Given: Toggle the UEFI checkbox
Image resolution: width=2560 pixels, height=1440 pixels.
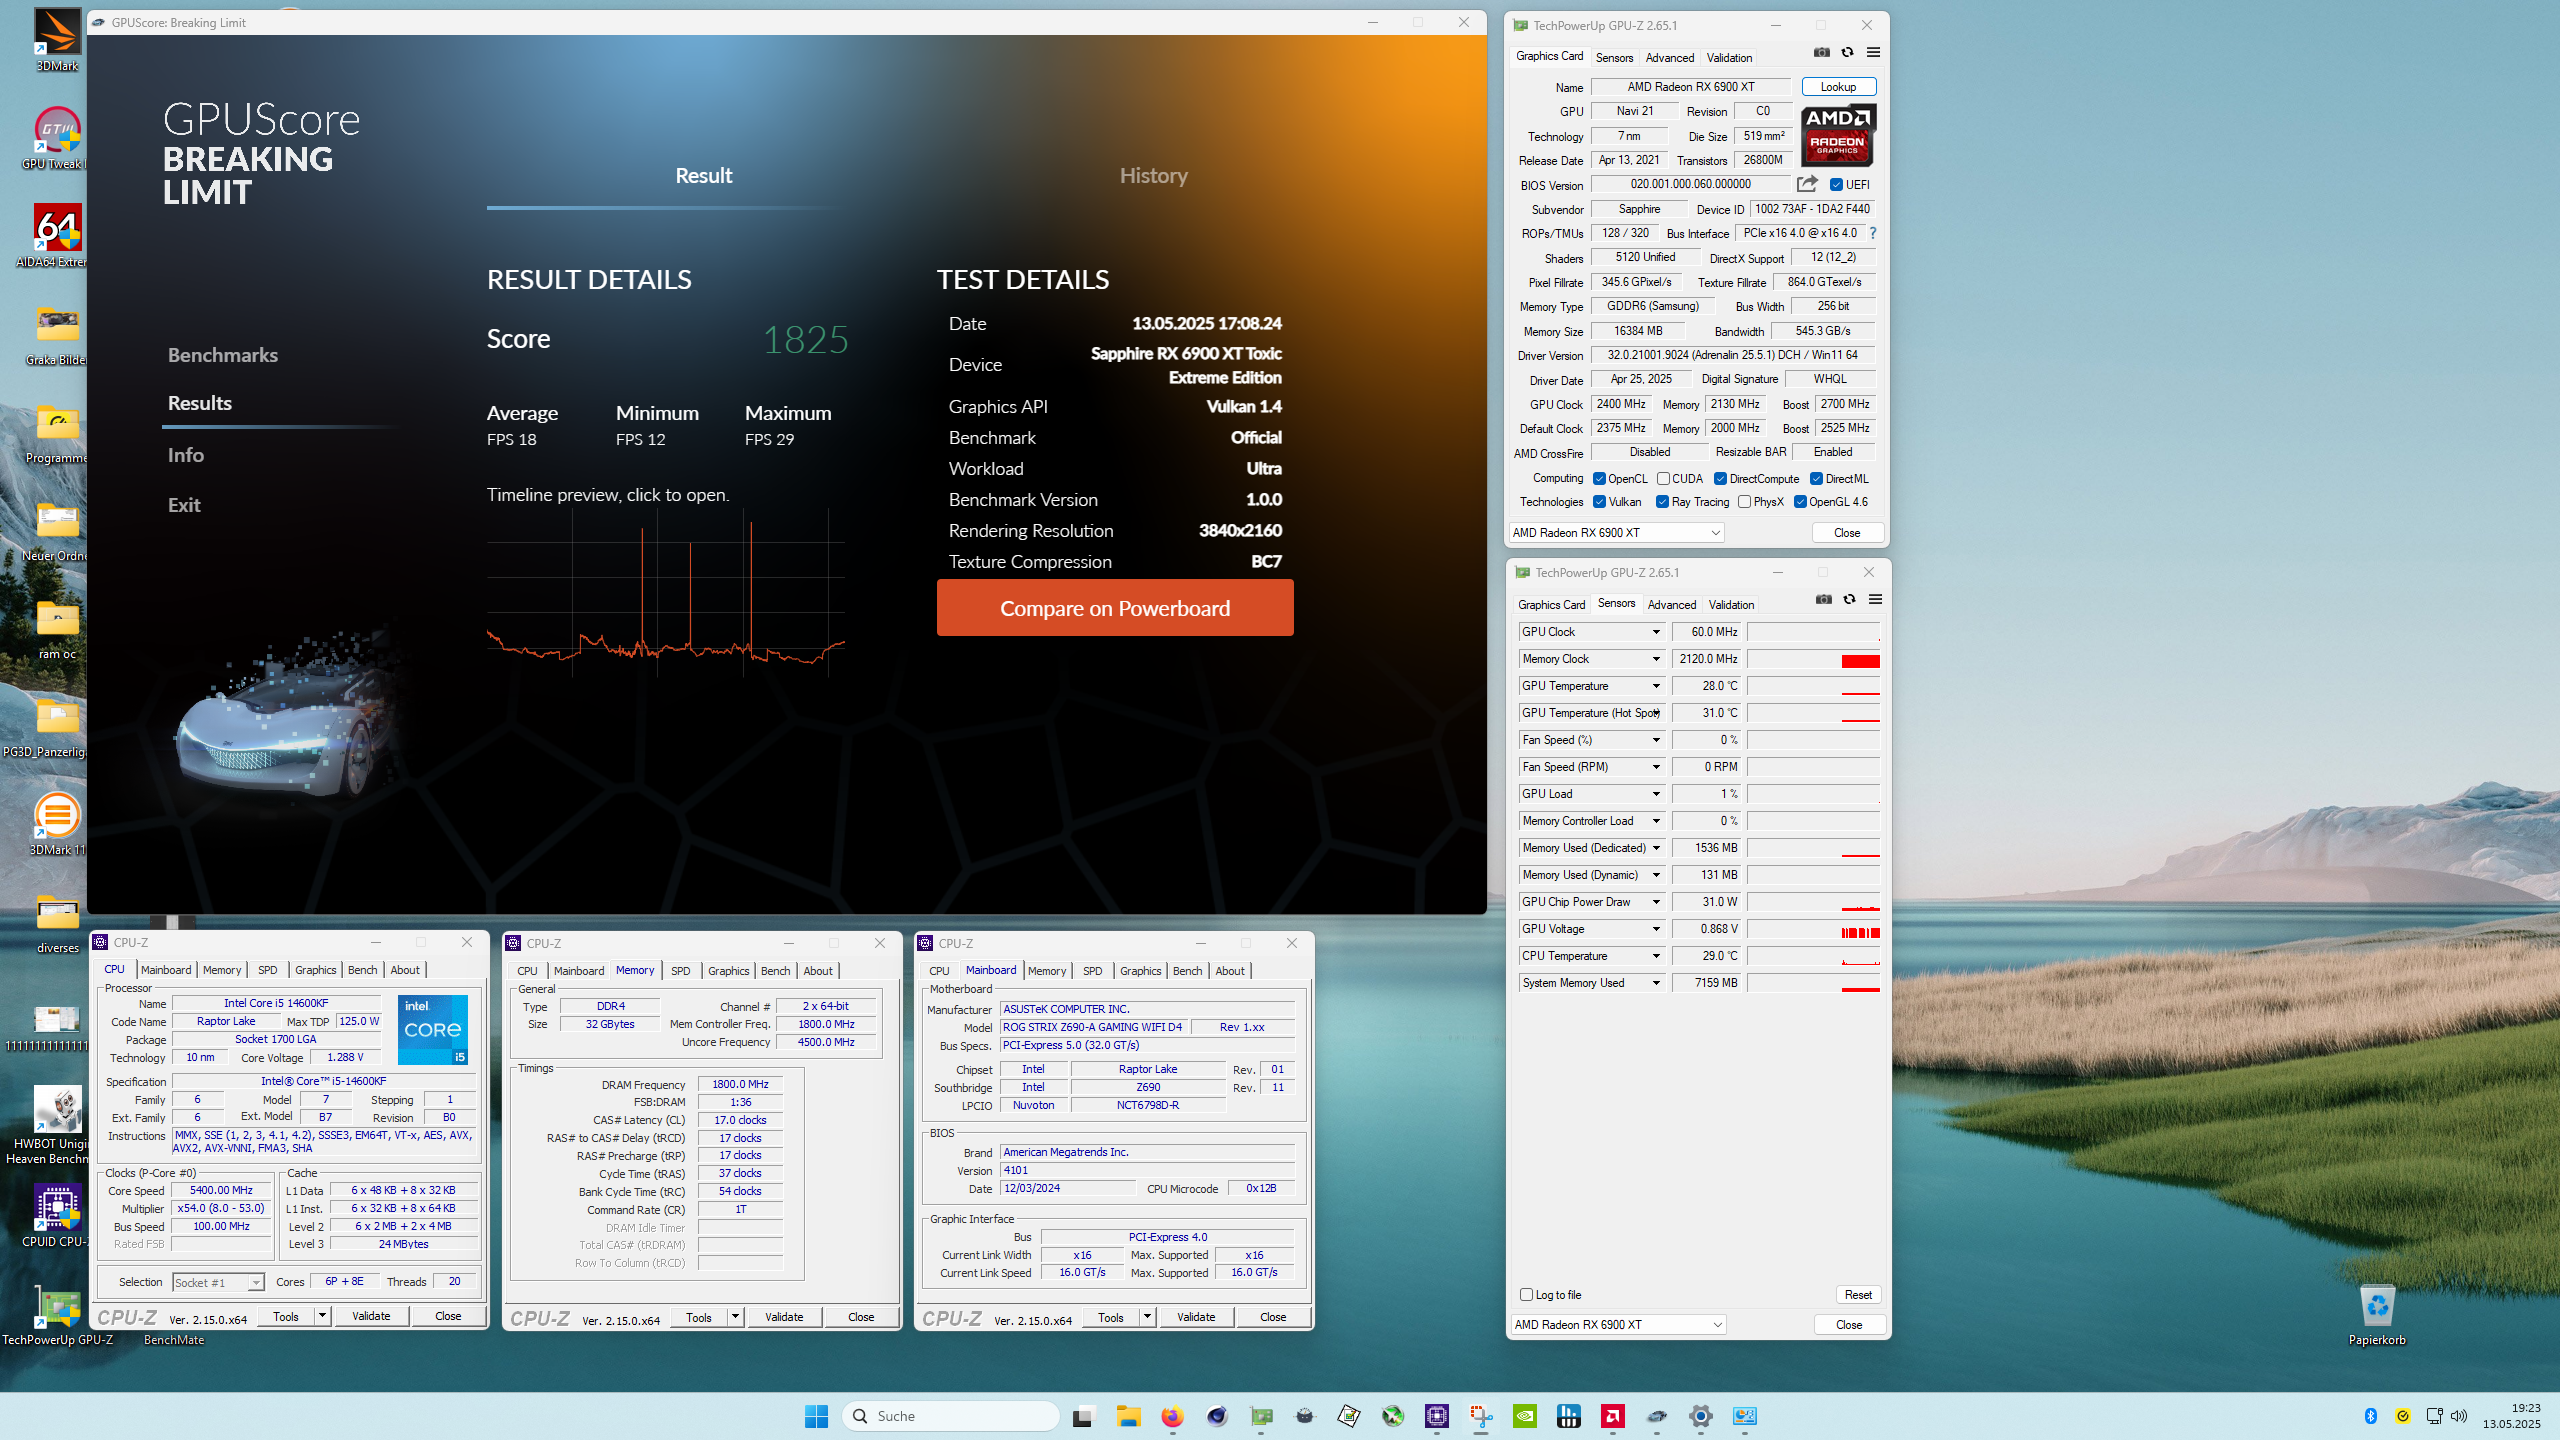Looking at the screenshot, I should [1836, 185].
